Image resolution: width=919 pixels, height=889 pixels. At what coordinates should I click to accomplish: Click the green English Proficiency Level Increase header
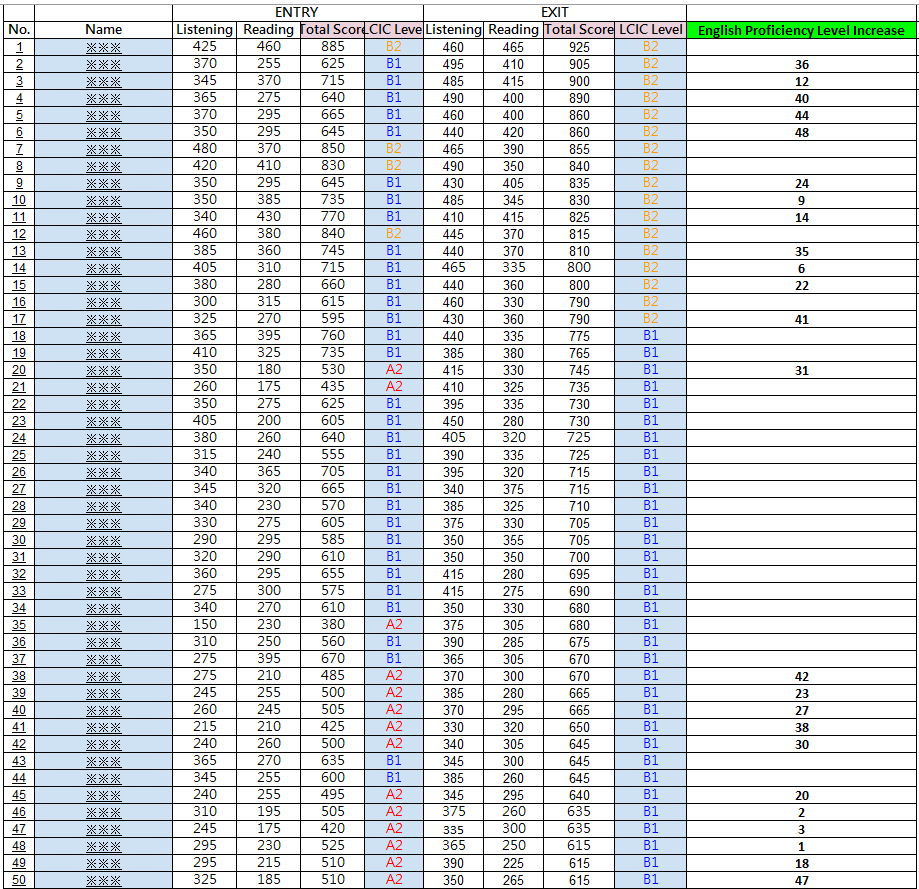tap(801, 30)
